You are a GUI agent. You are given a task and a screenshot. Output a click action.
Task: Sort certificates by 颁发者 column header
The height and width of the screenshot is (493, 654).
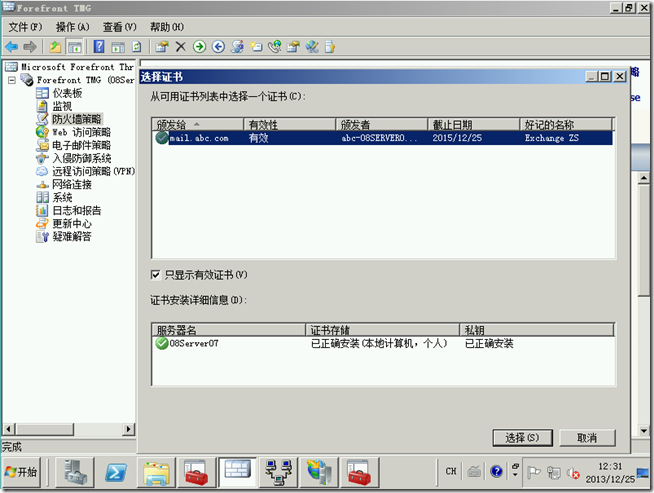[382, 124]
